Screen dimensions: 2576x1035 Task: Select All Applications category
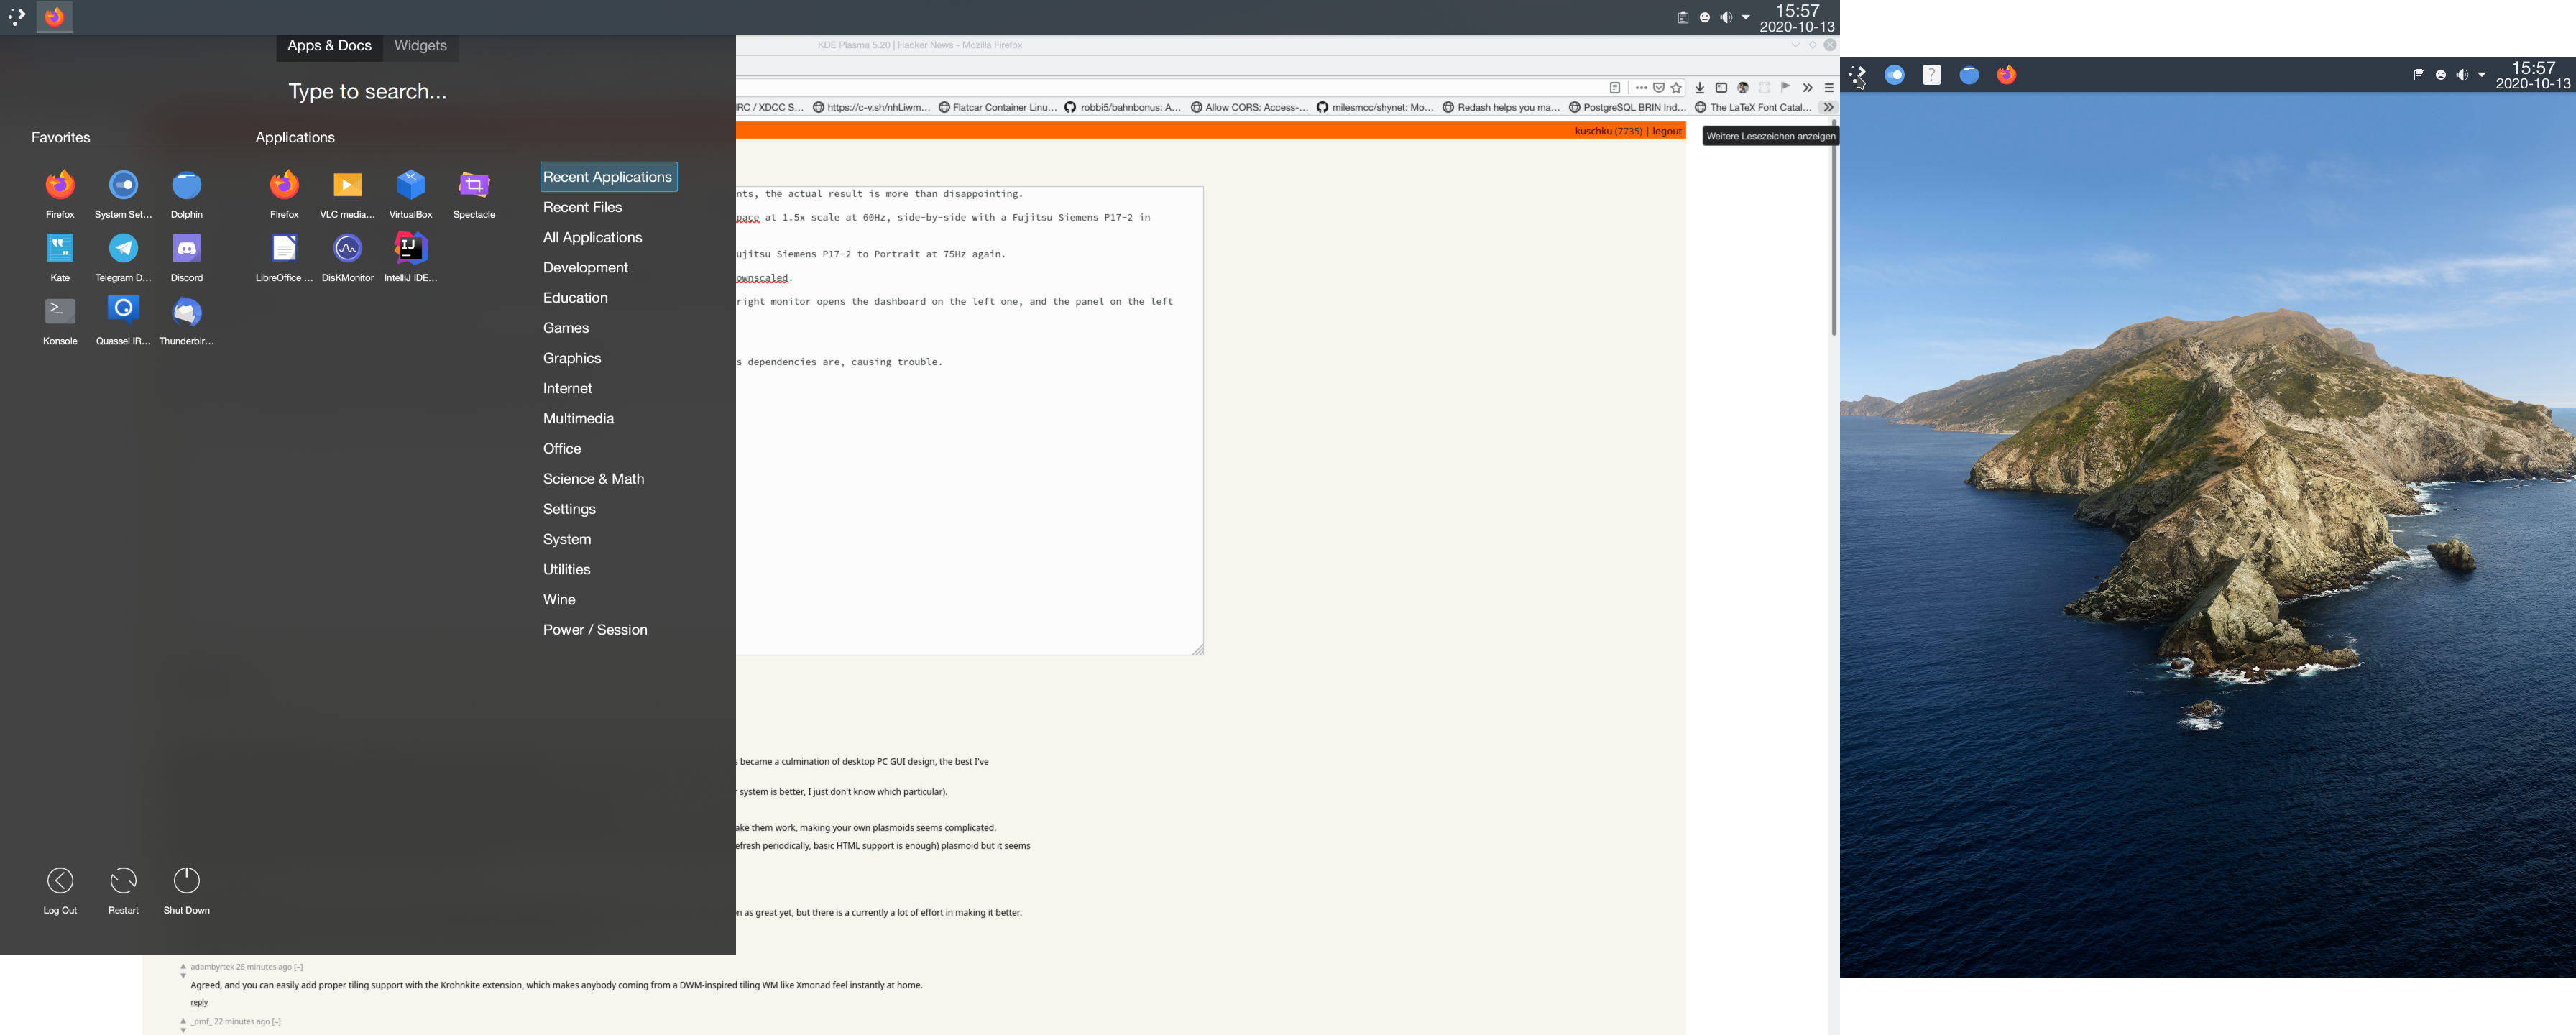[x=592, y=237]
